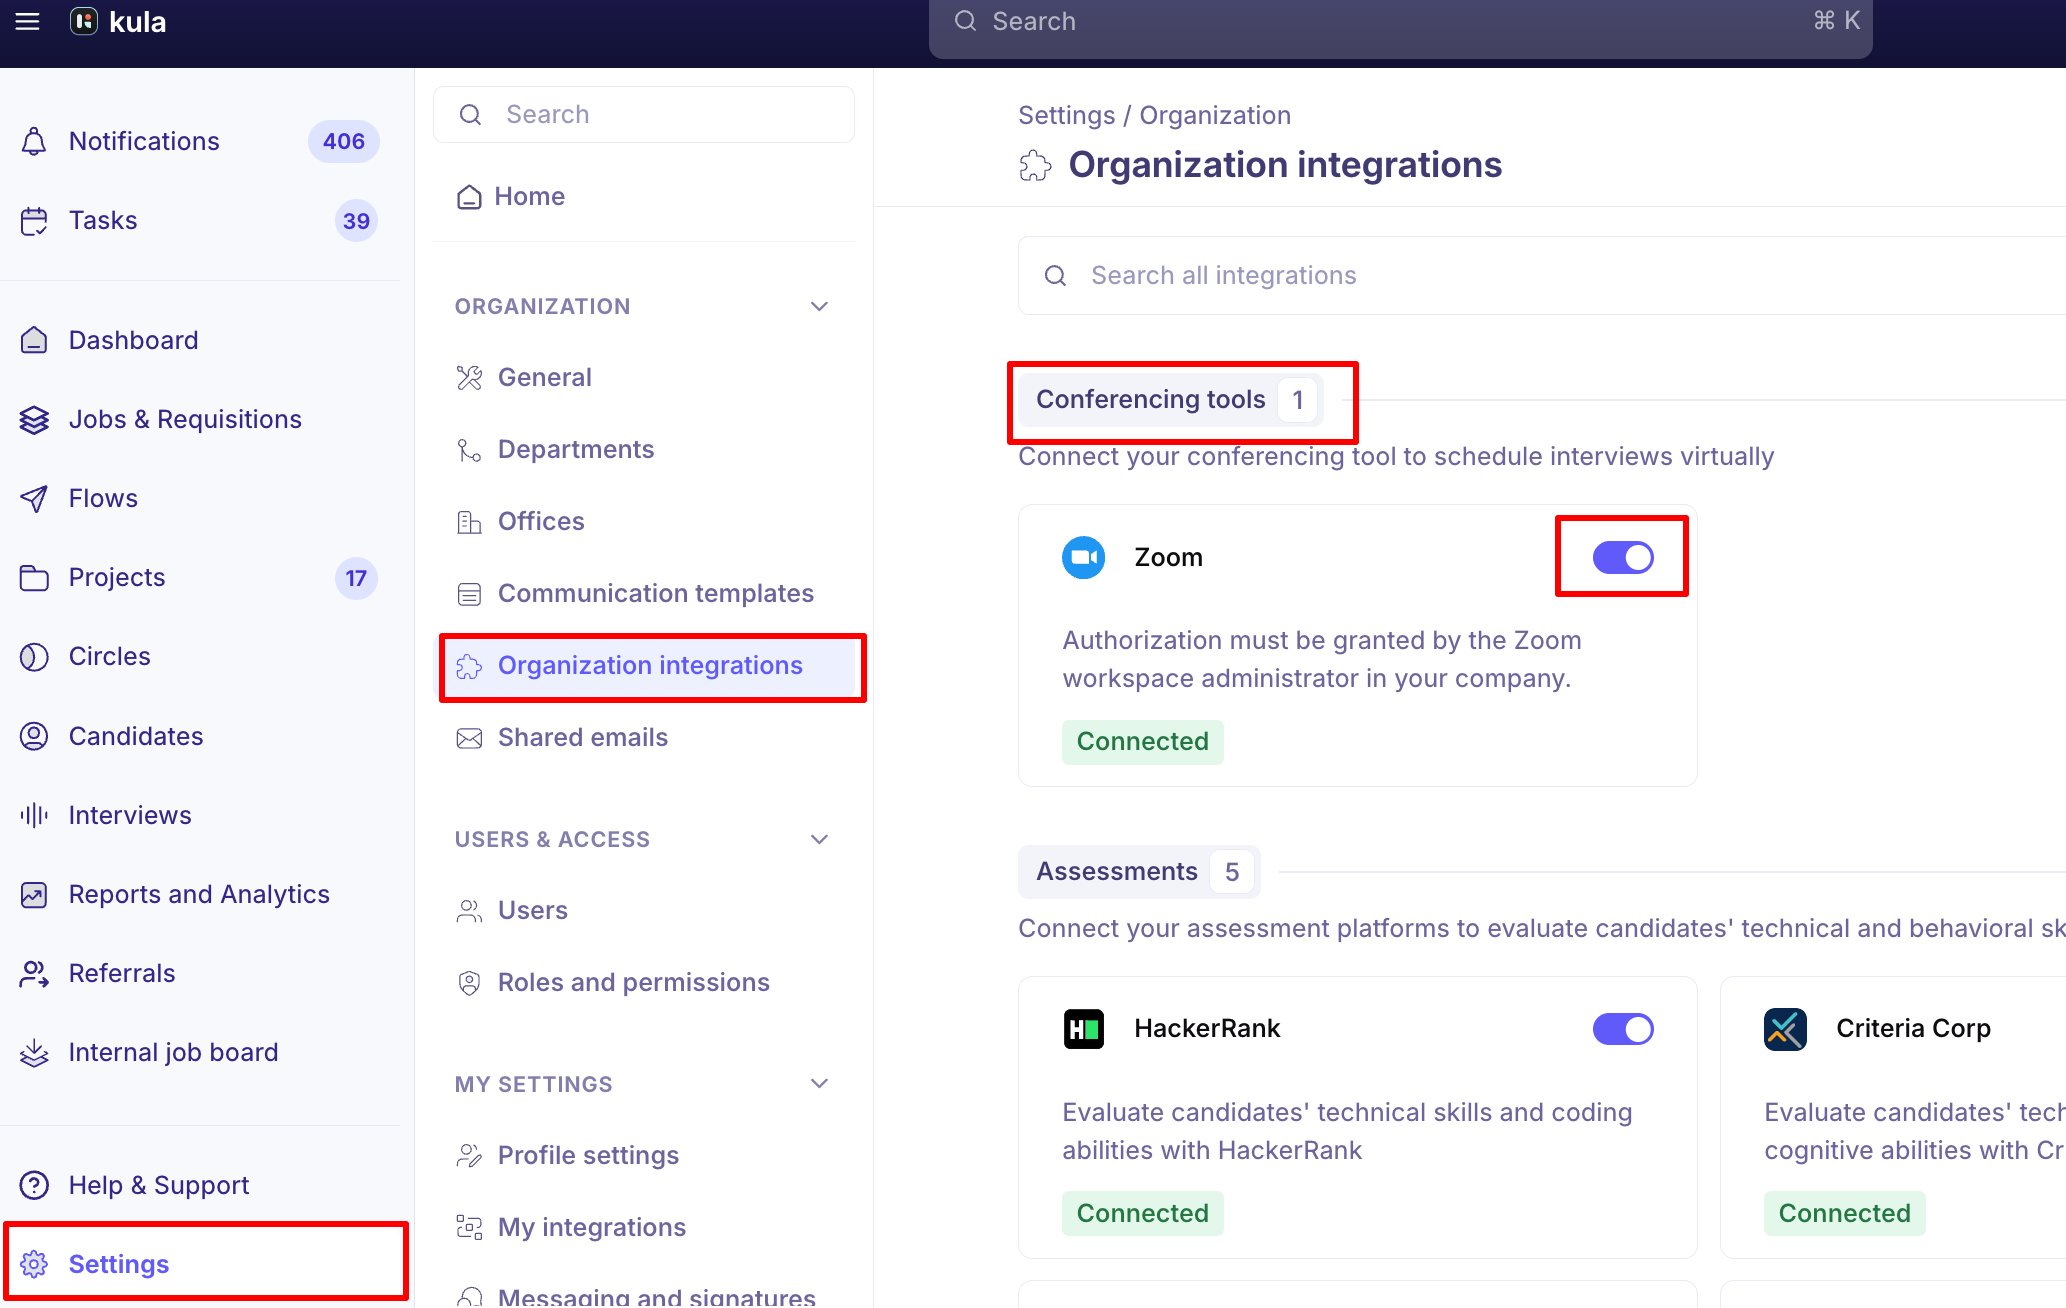
Task: Click the Interviews waveform icon
Action: (x=34, y=815)
